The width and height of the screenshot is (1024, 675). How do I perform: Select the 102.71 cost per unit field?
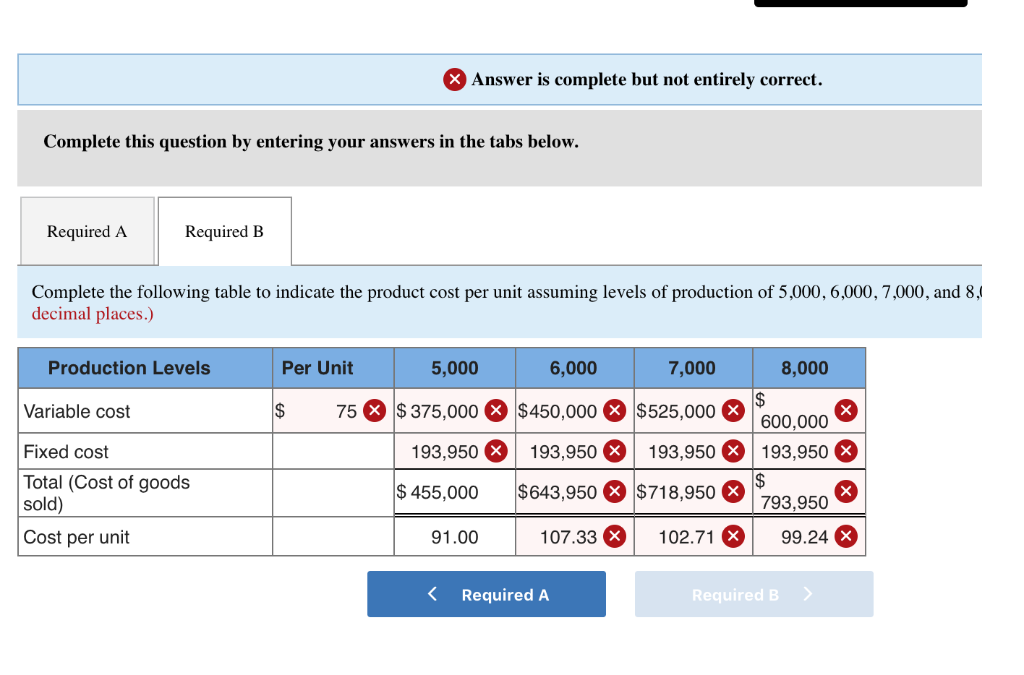(693, 537)
